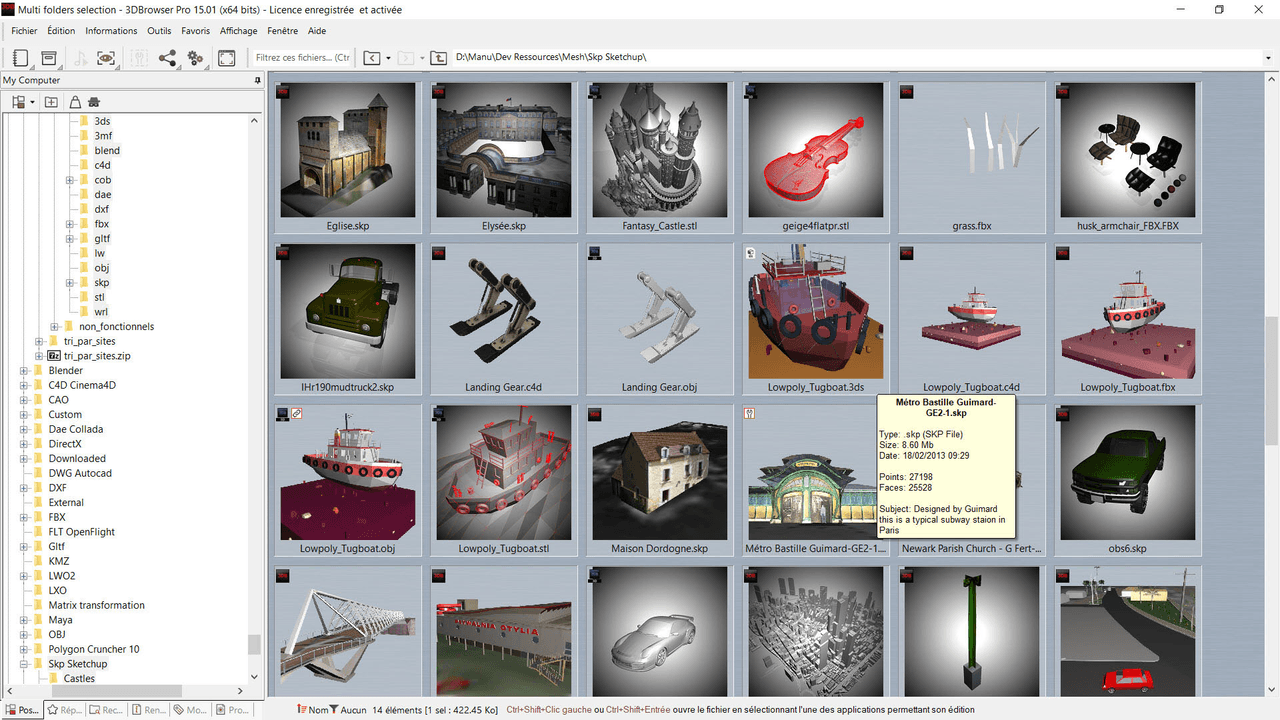The image size is (1280, 720).
Task: Expand the fbx folder node
Action: (x=70, y=224)
